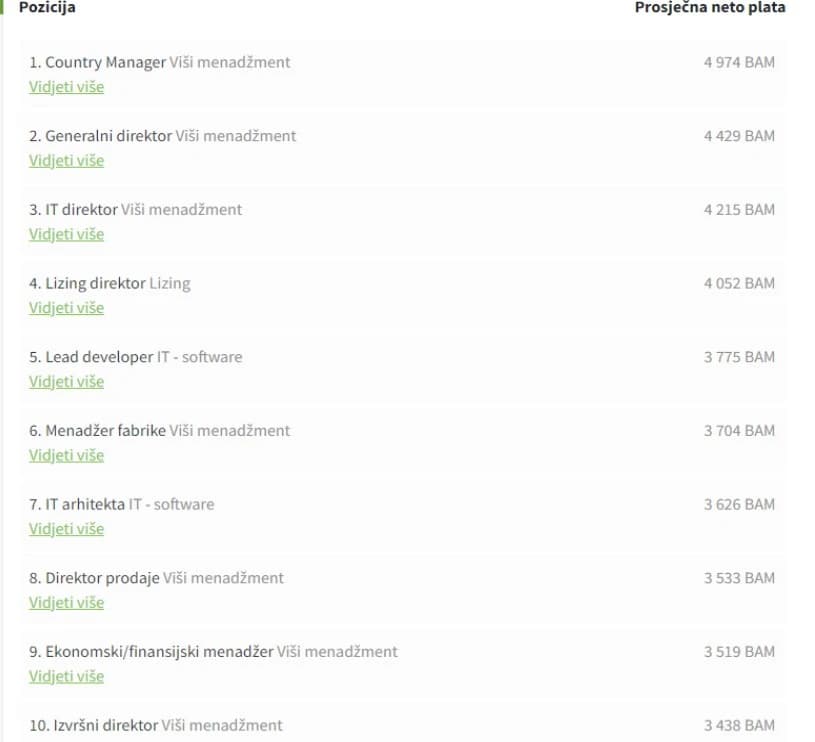Open 'Vidjeti više' under Menadžer fabrike
This screenshot has height=742, width=815.
click(x=67, y=456)
